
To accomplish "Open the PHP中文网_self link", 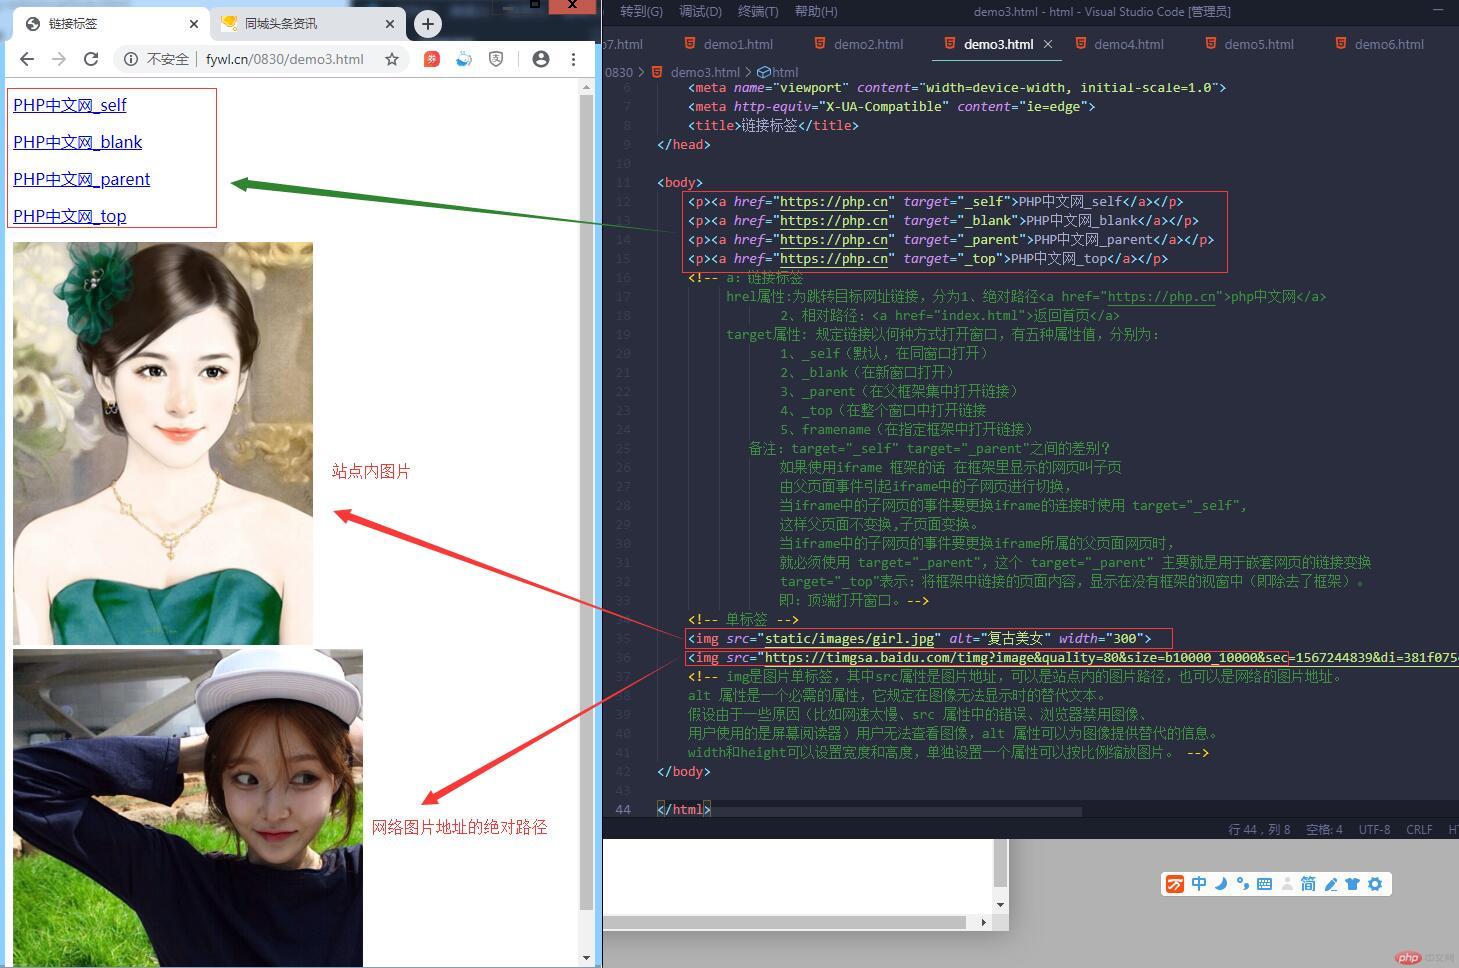I will click(x=70, y=105).
